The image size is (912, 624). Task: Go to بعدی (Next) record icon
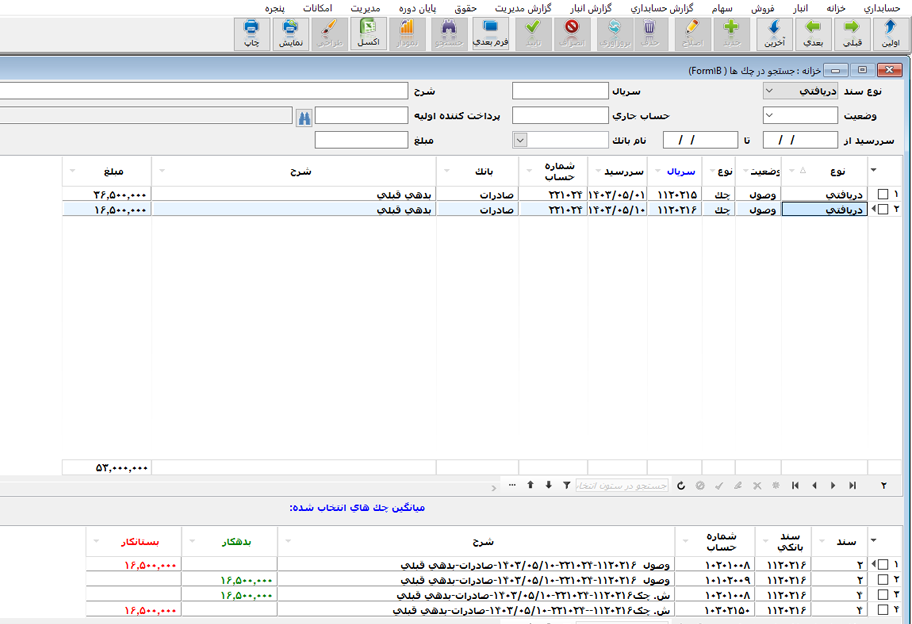tap(813, 34)
